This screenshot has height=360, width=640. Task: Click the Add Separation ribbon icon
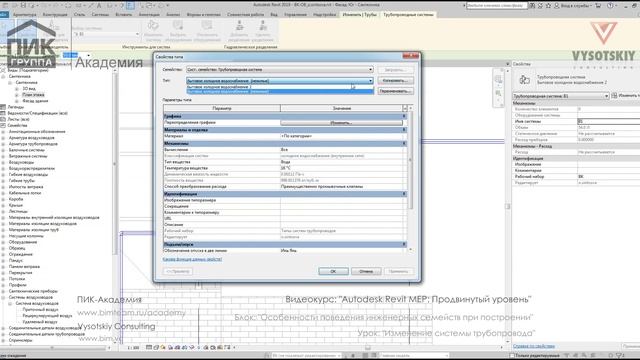[240, 26]
